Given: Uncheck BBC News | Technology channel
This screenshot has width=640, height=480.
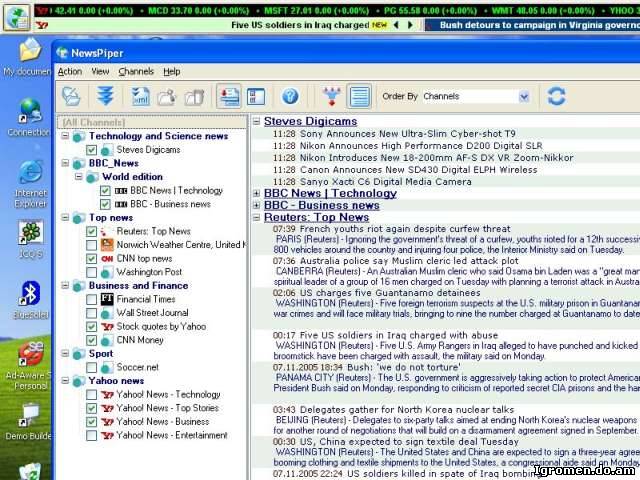Looking at the screenshot, I should [105, 191].
